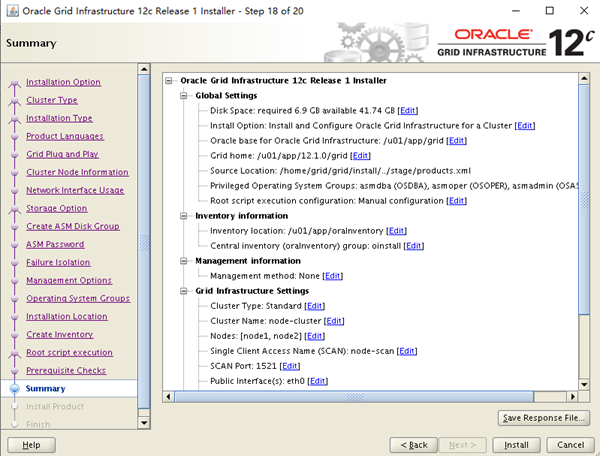Image resolution: width=600 pixels, height=456 pixels.
Task: Minimize the installer window
Action: click(x=516, y=10)
